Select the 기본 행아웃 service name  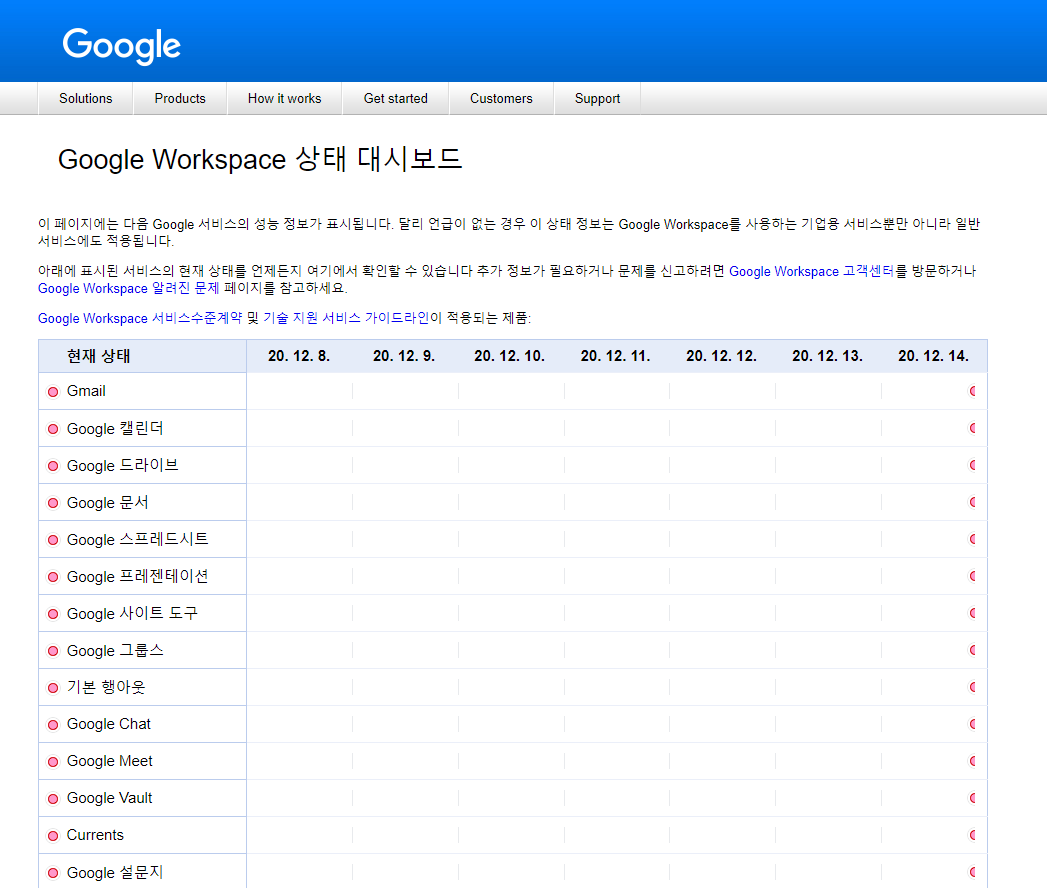click(106, 687)
